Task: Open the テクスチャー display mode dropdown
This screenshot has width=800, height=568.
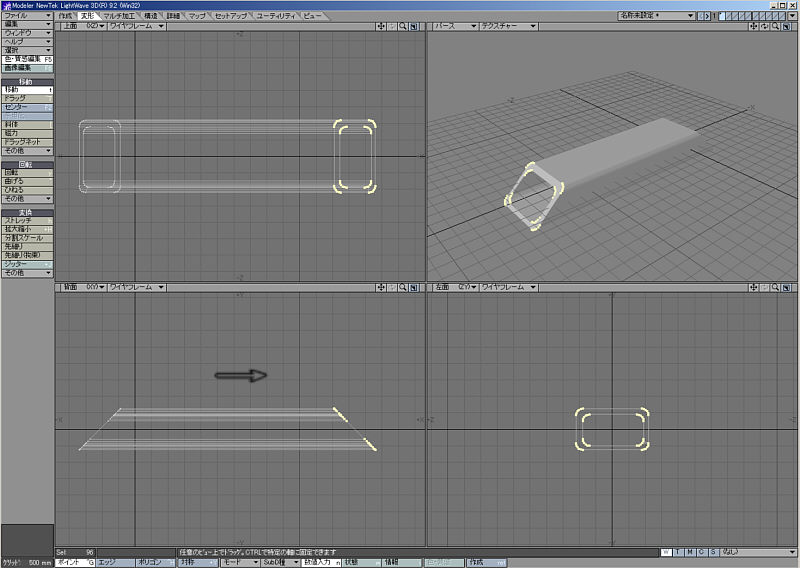Action: click(x=508, y=26)
